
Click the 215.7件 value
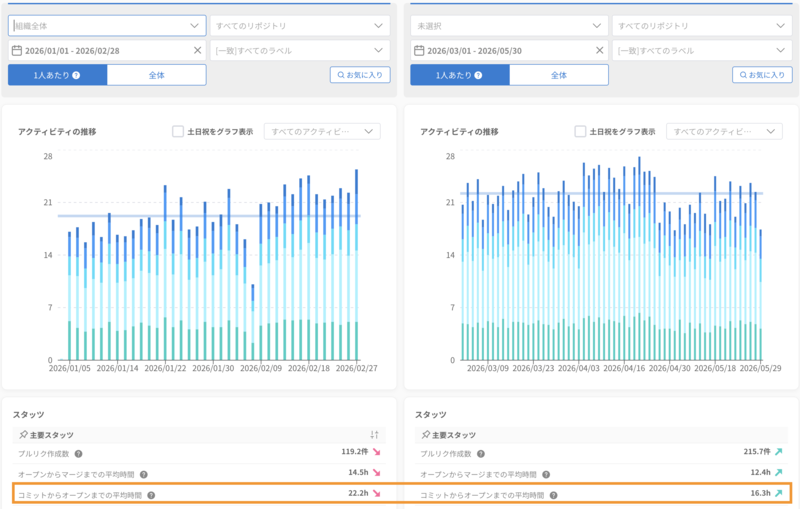(757, 451)
